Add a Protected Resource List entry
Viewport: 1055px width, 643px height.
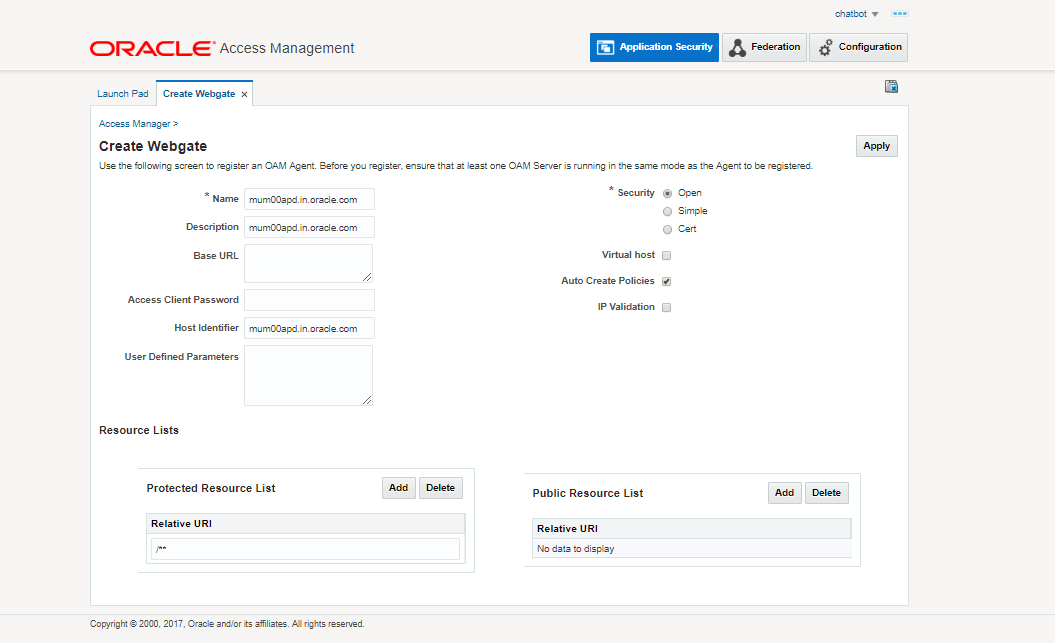click(398, 488)
